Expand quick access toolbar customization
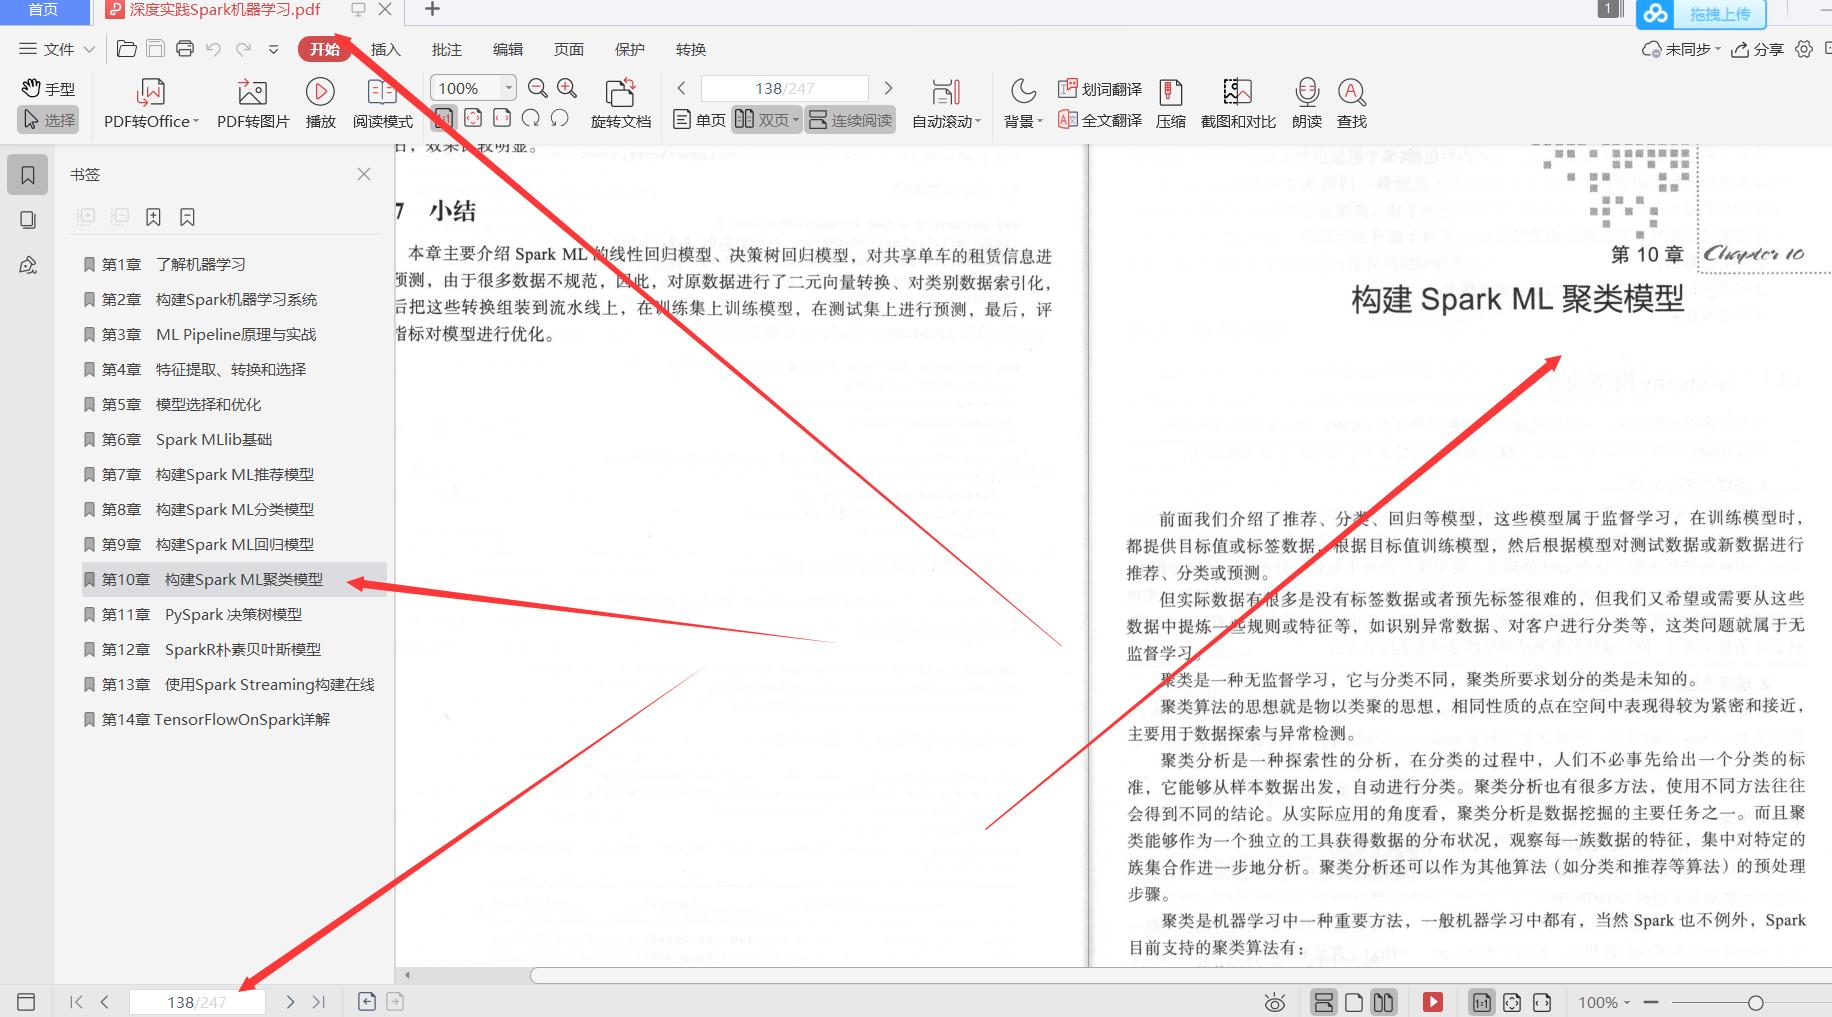The image size is (1832, 1017). tap(273, 49)
